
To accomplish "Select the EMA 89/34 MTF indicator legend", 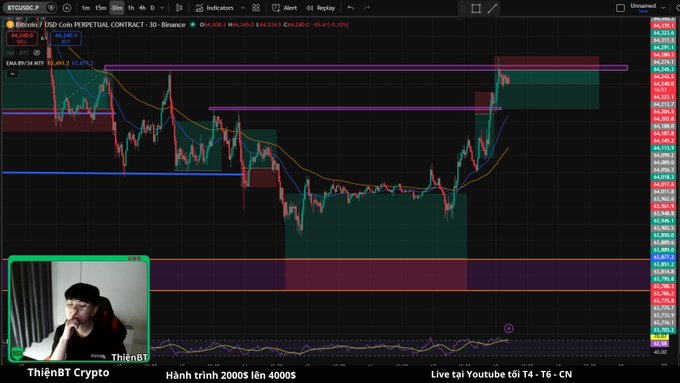I will tap(25, 63).
